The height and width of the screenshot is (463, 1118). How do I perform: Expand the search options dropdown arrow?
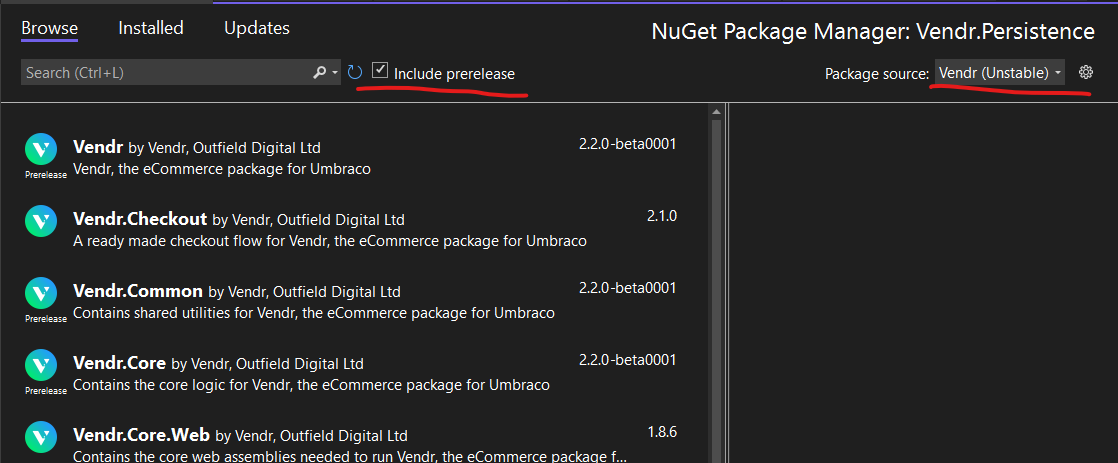pyautogui.click(x=335, y=73)
